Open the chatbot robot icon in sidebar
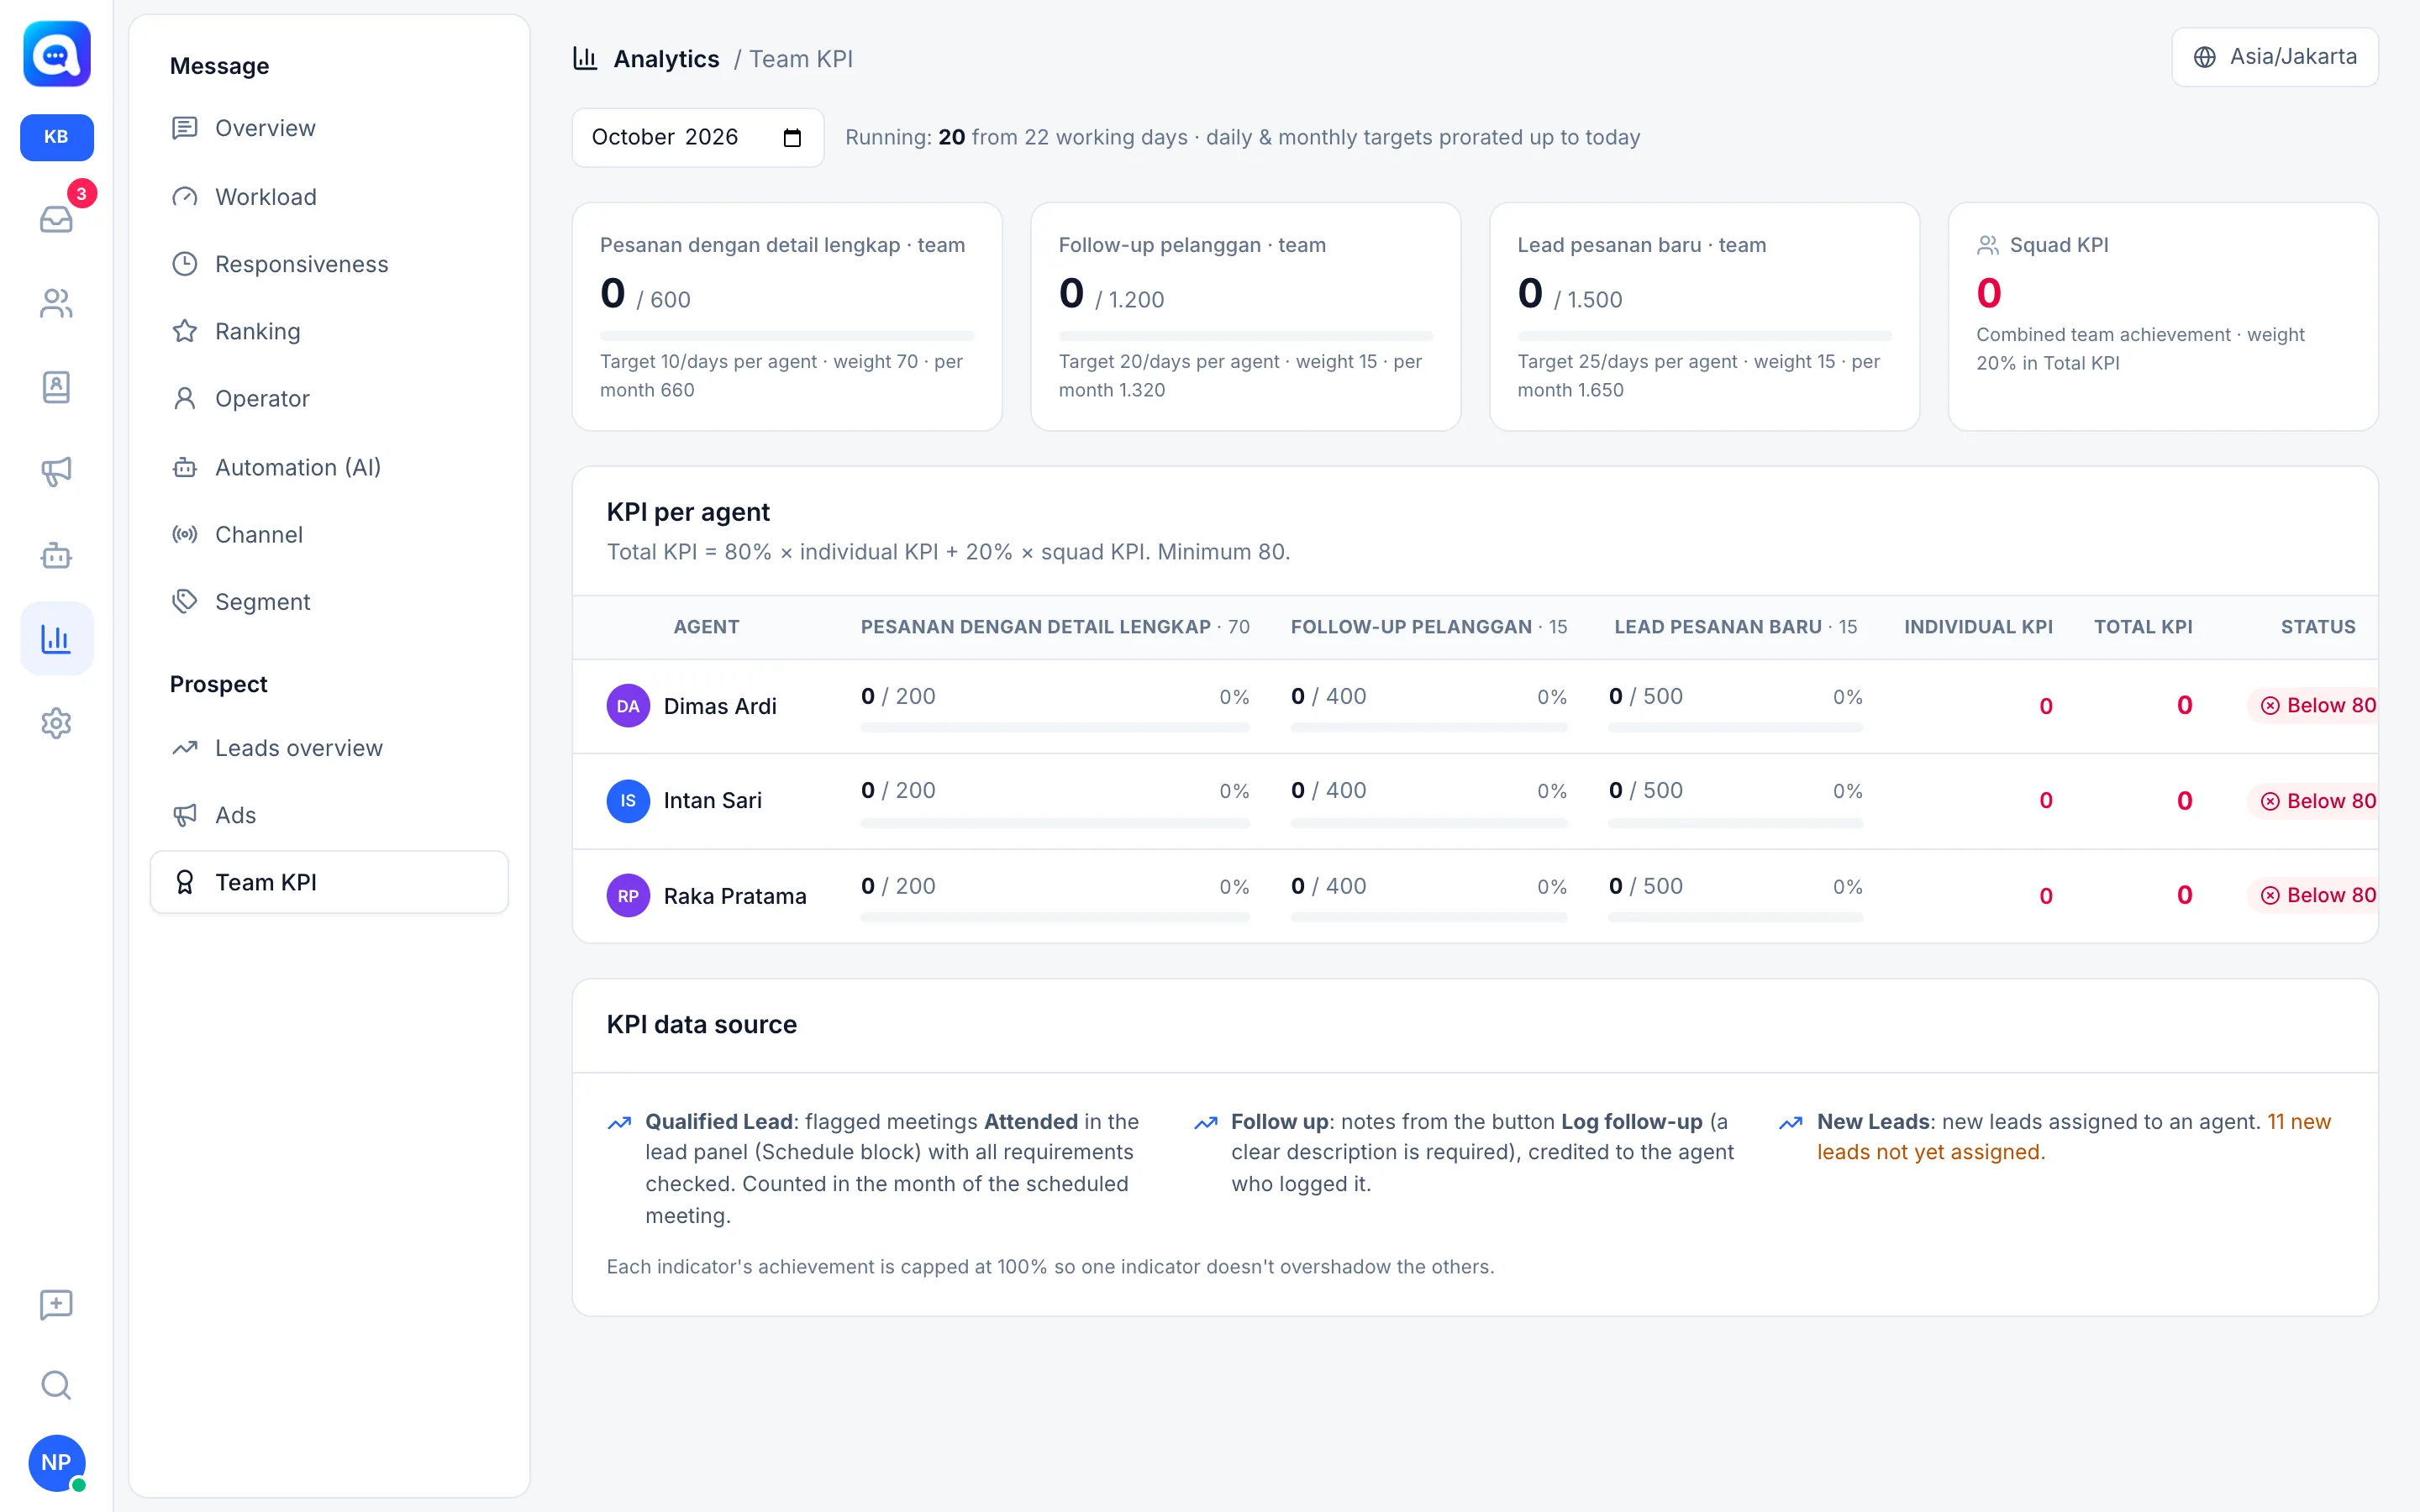The image size is (2420, 1512). 57,555
